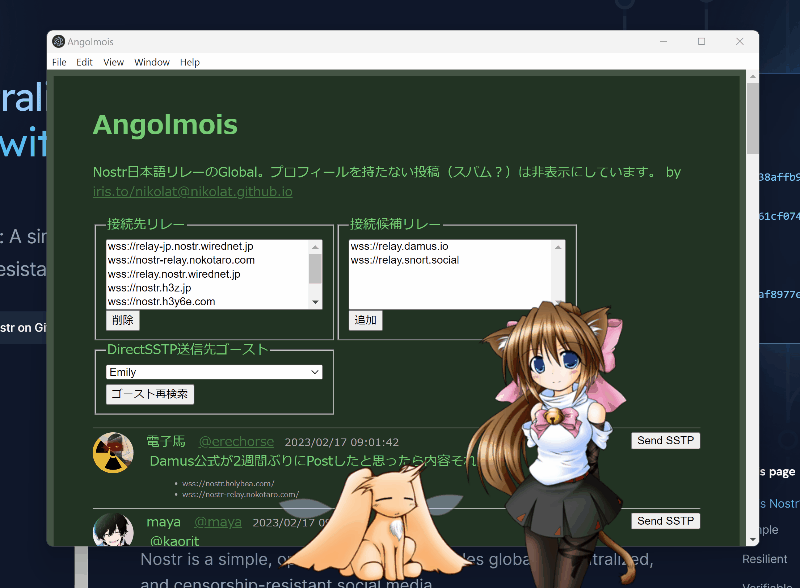Click the up arrow of candidate relay list scrollbar
This screenshot has height=588, width=800.
pyautogui.click(x=558, y=247)
